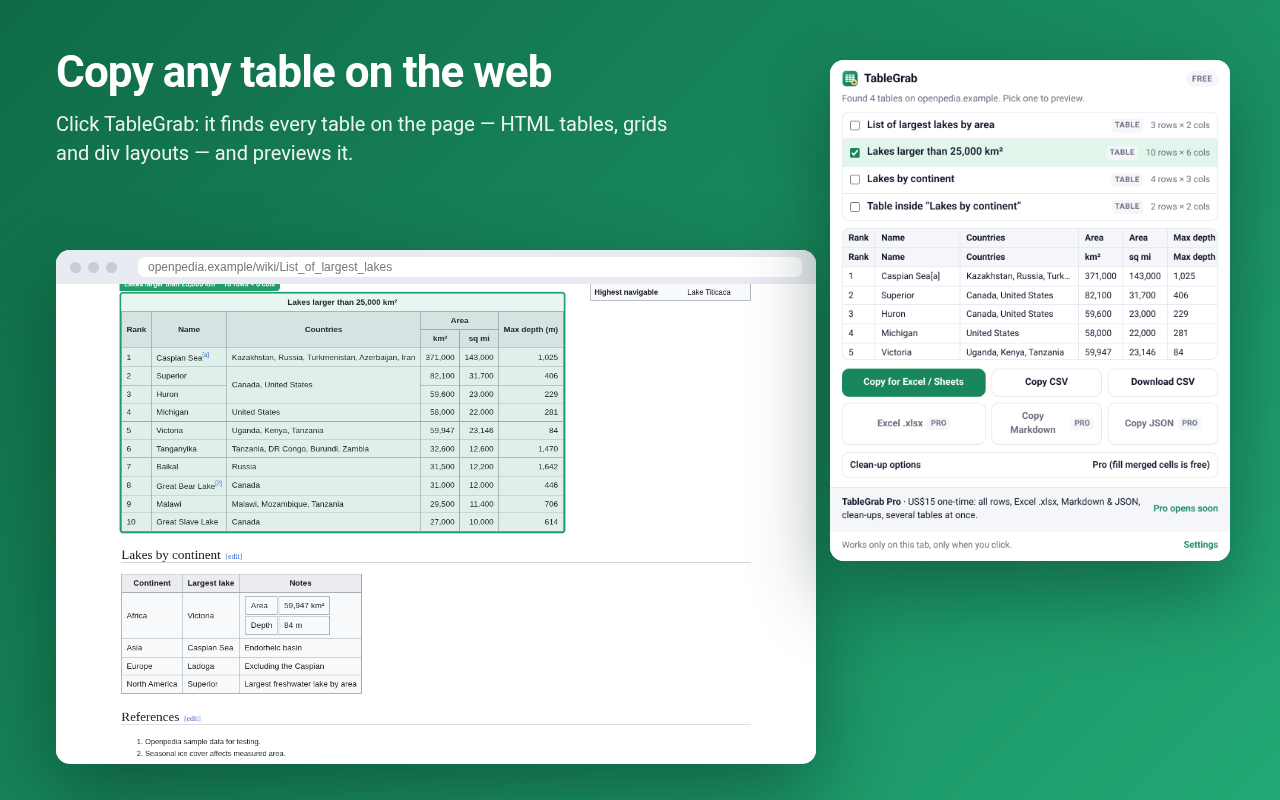Viewport: 1280px width, 800px height.
Task: Click the Copy CSV button
Action: pyautogui.click(x=1046, y=382)
